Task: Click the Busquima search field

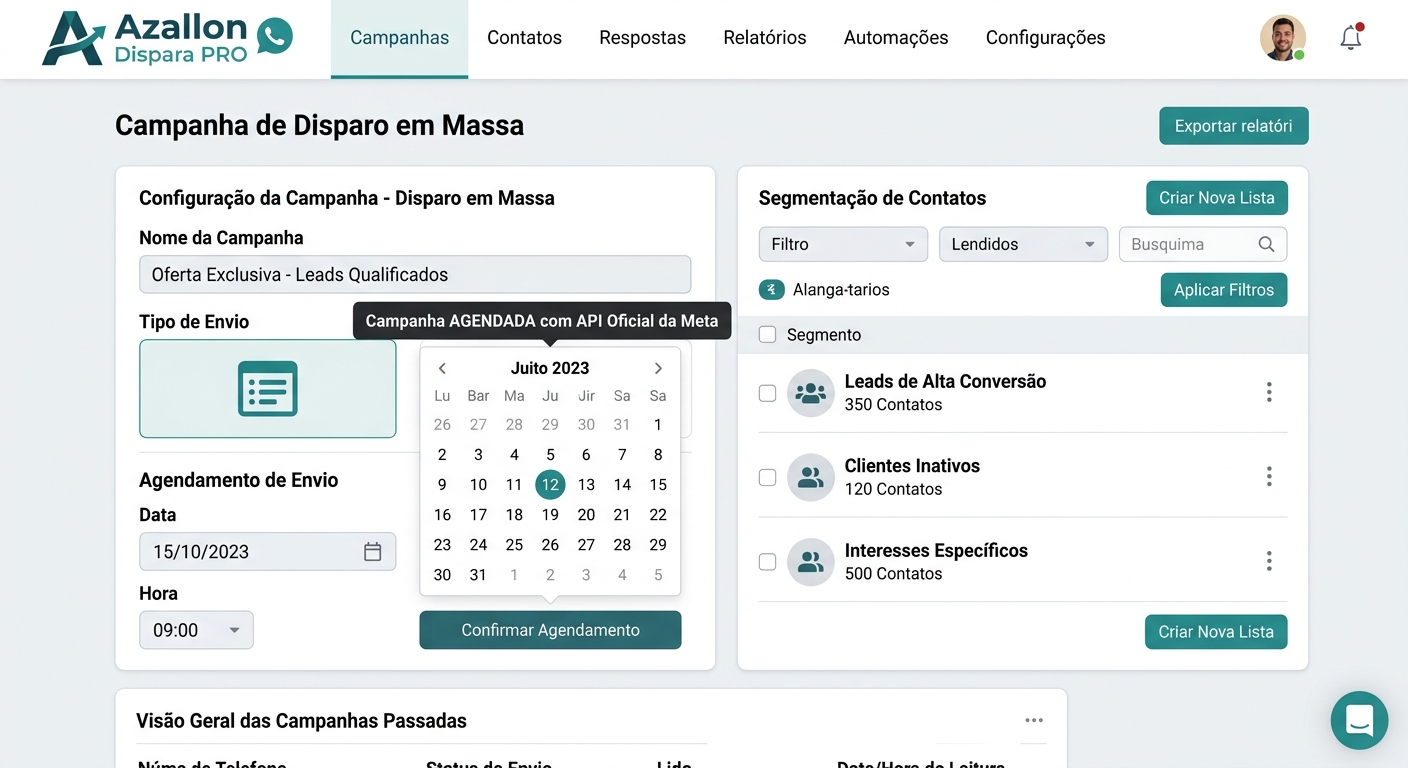Action: click(x=1203, y=244)
